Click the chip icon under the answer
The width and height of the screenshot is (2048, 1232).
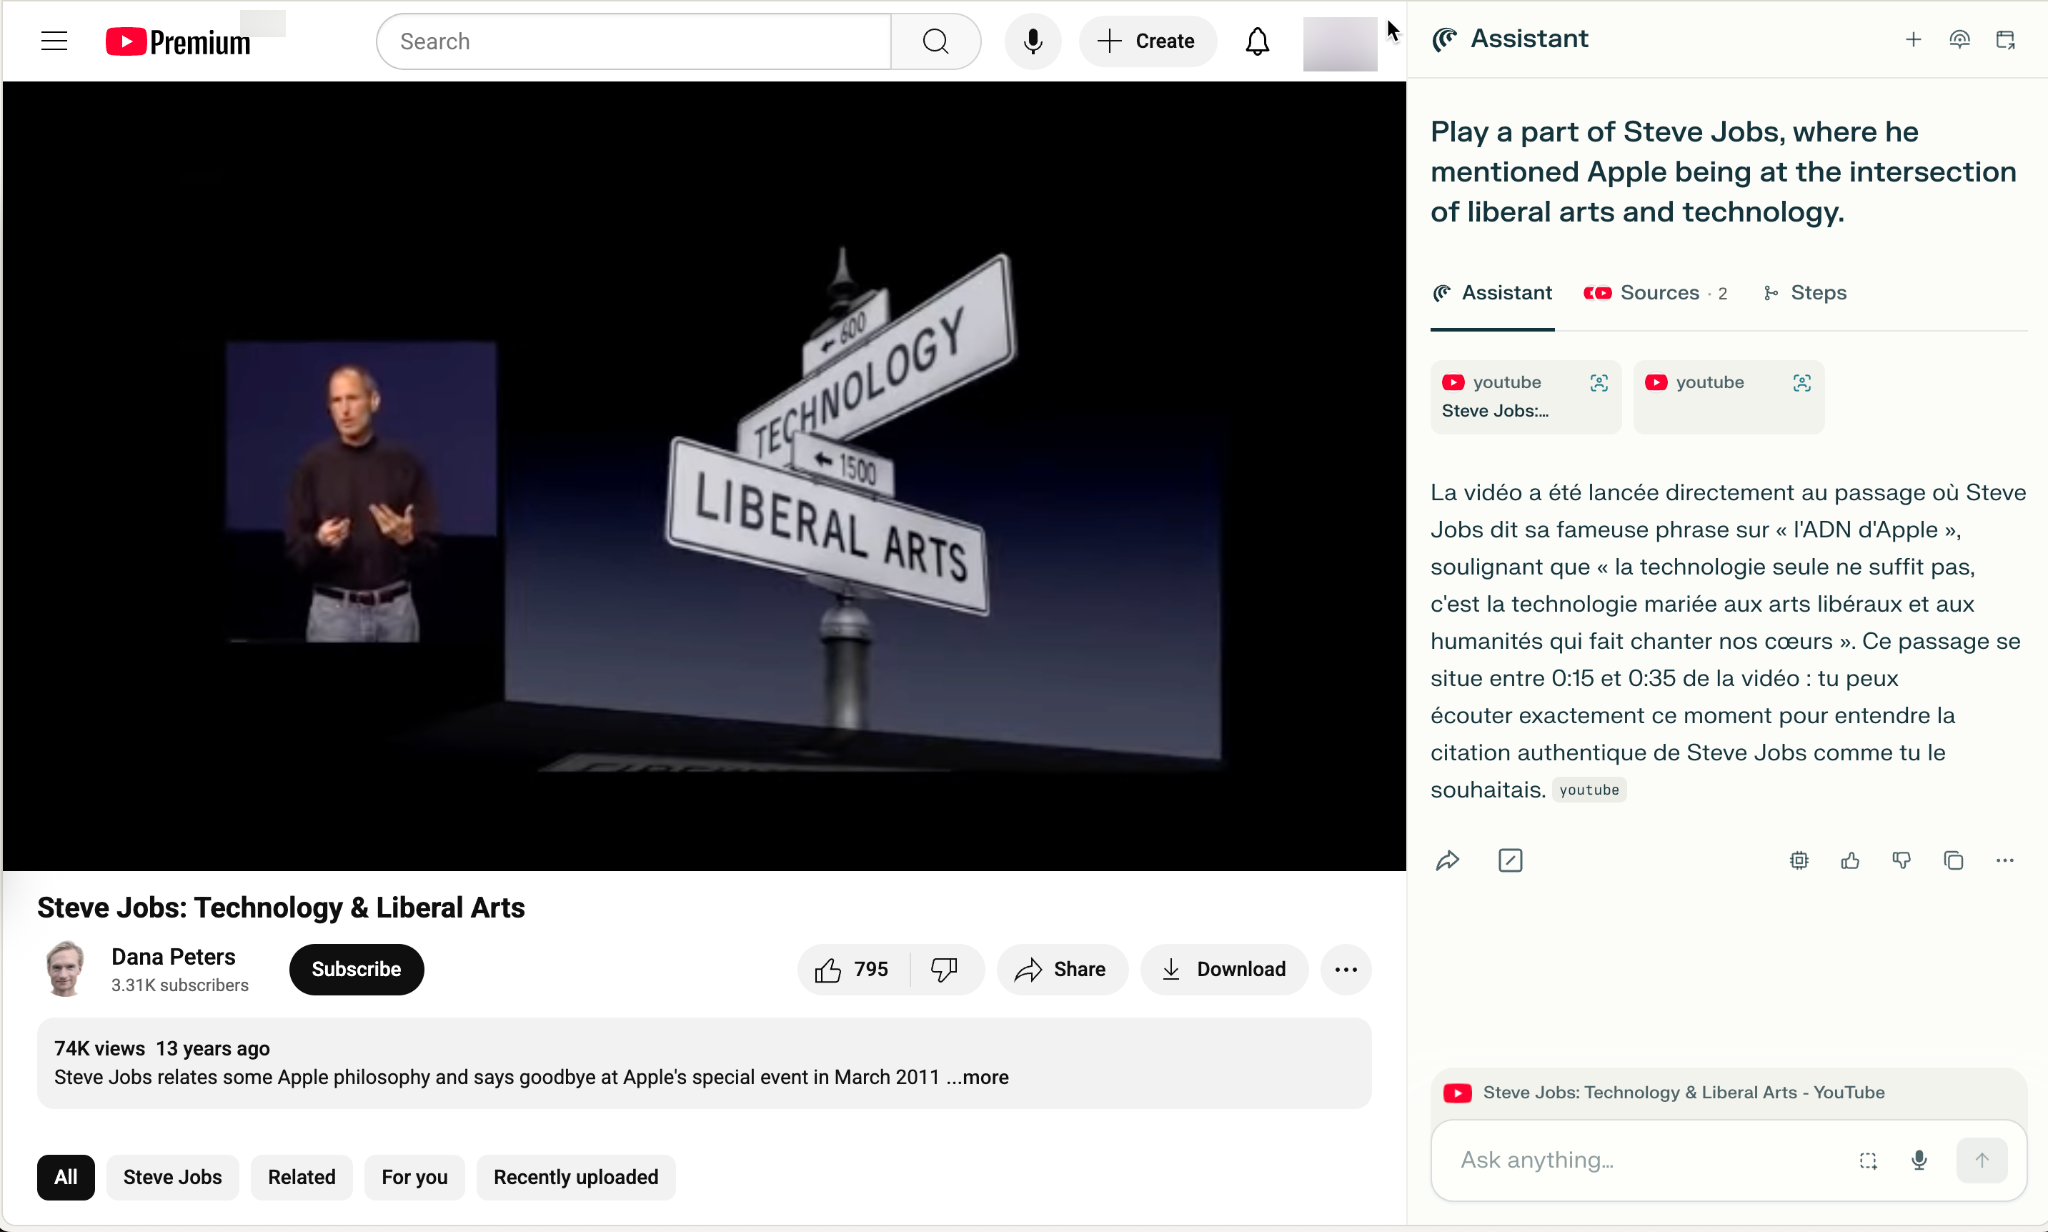(1799, 860)
